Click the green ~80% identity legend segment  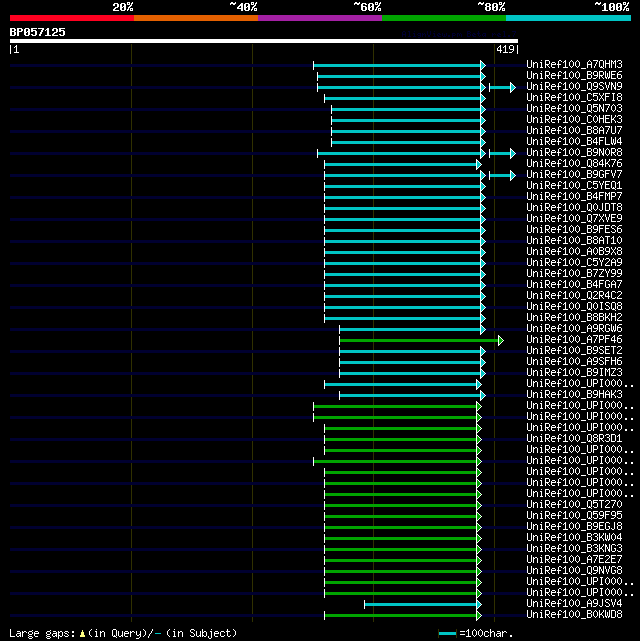[x=444, y=18]
